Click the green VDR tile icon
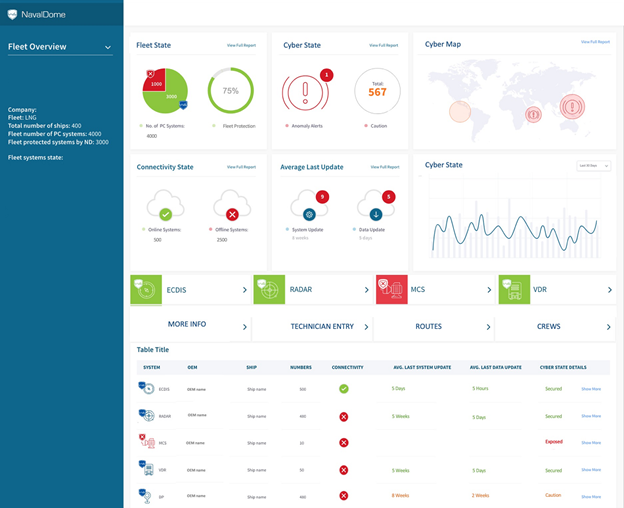Image resolution: width=624 pixels, height=508 pixels. coord(514,290)
